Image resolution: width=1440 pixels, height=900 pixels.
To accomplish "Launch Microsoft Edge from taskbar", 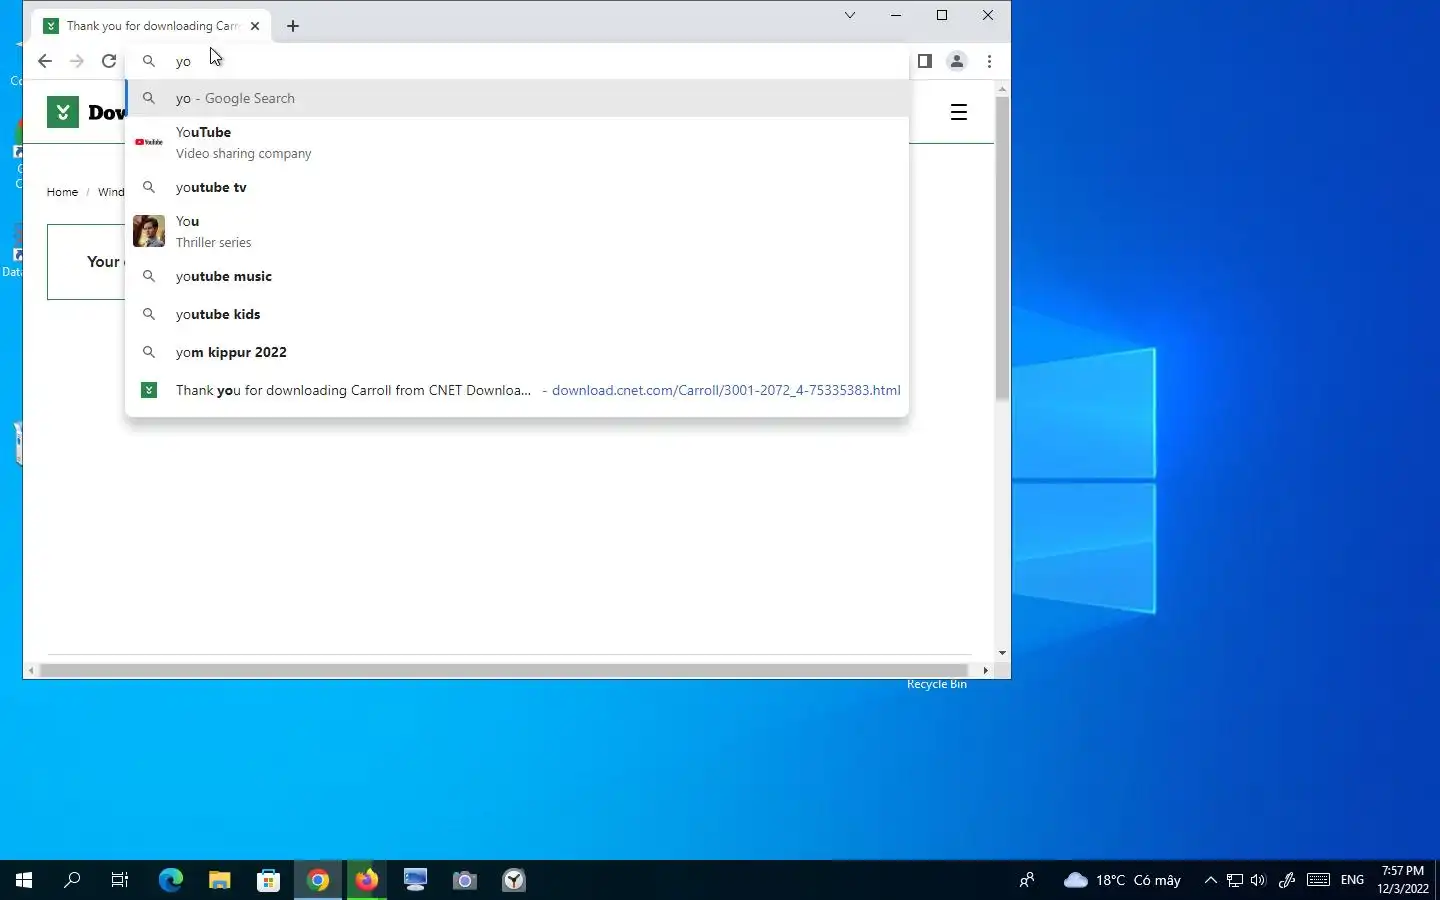I will coord(171,880).
